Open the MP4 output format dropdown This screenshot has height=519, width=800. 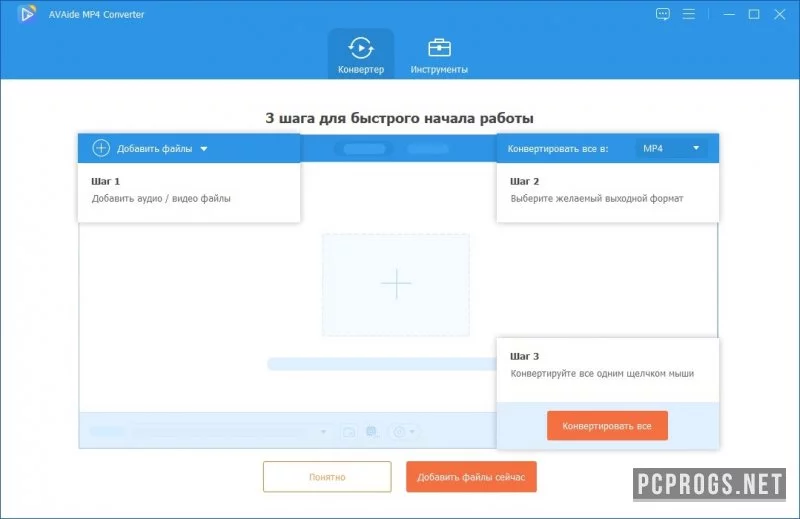pos(671,148)
